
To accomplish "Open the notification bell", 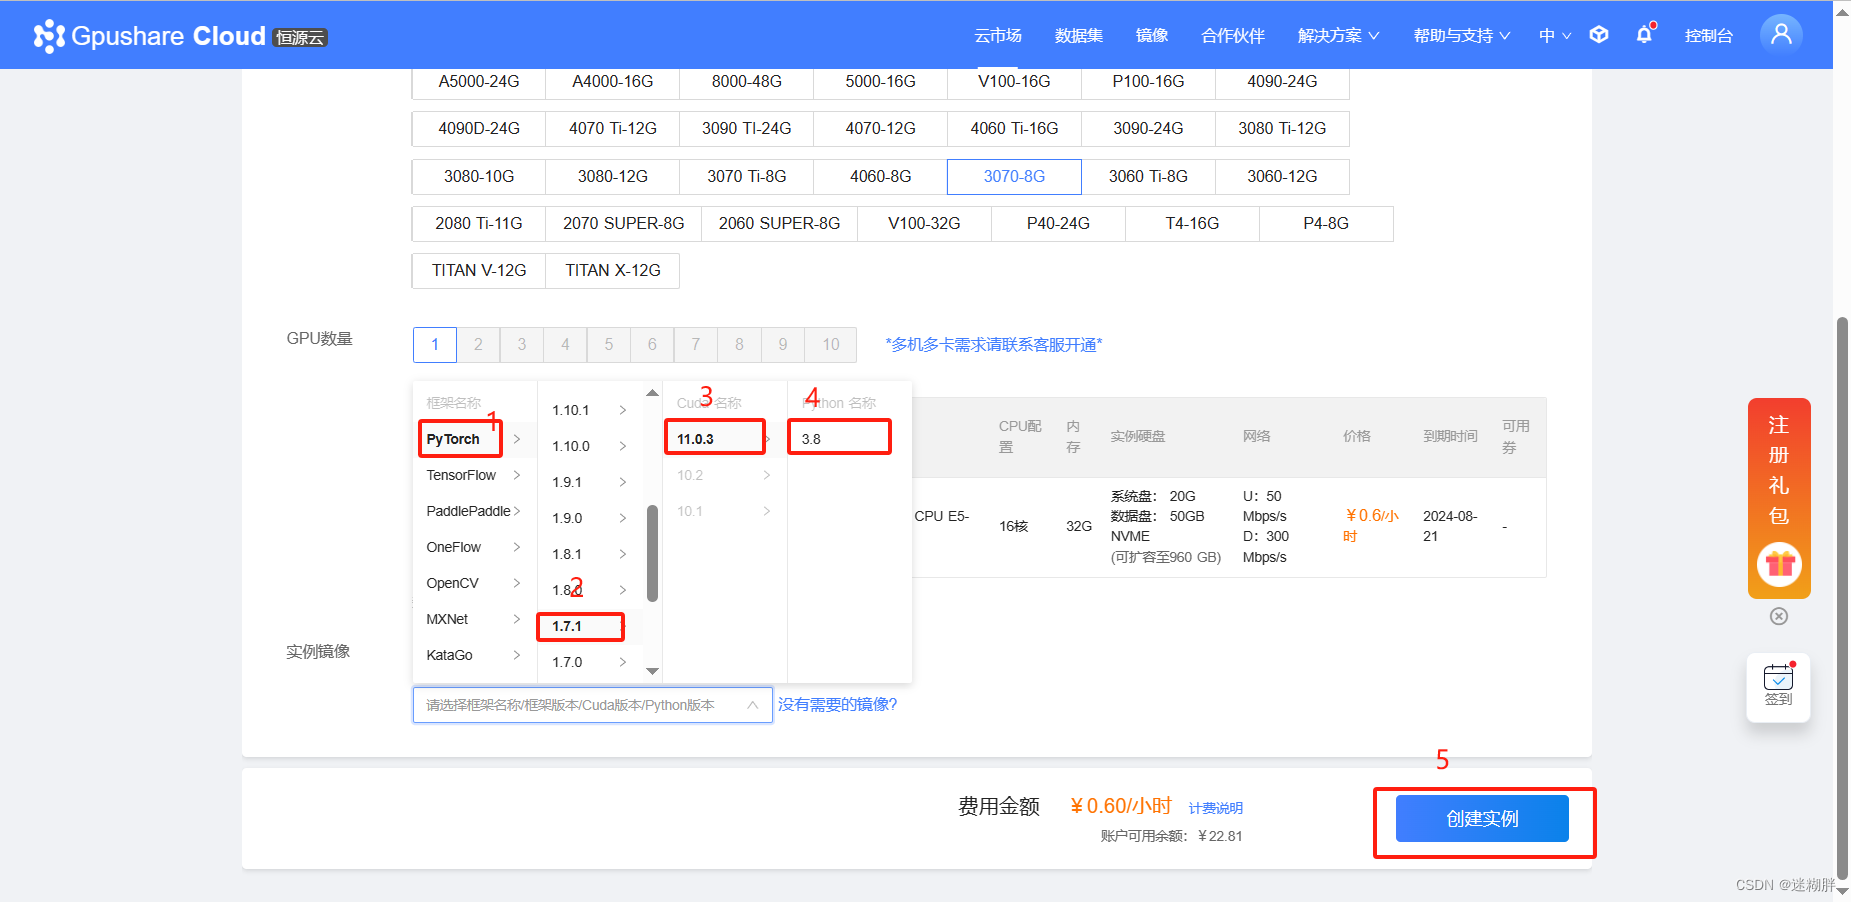I will tap(1645, 35).
